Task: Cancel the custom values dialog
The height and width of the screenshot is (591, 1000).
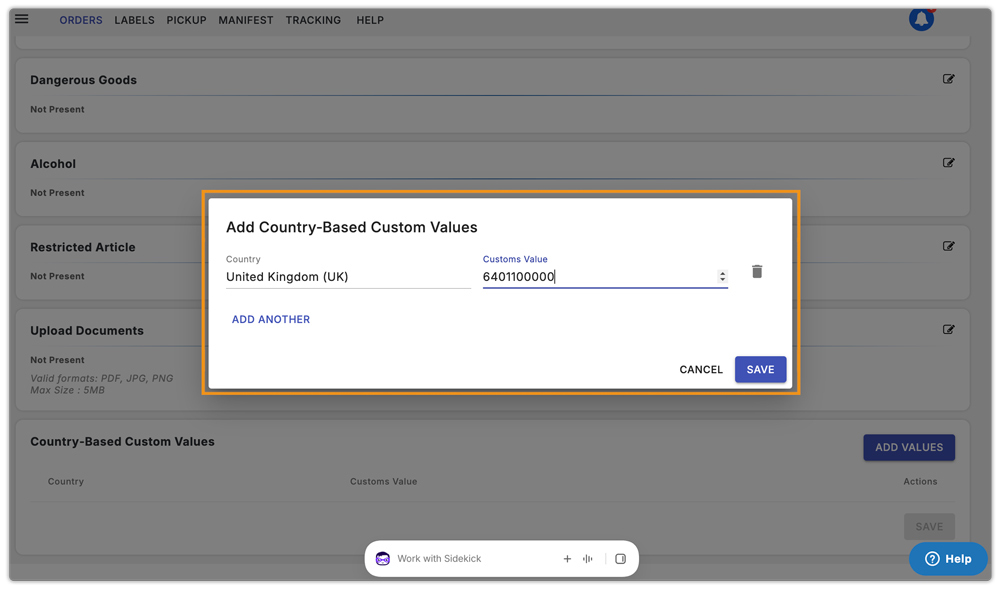Action: pos(701,370)
